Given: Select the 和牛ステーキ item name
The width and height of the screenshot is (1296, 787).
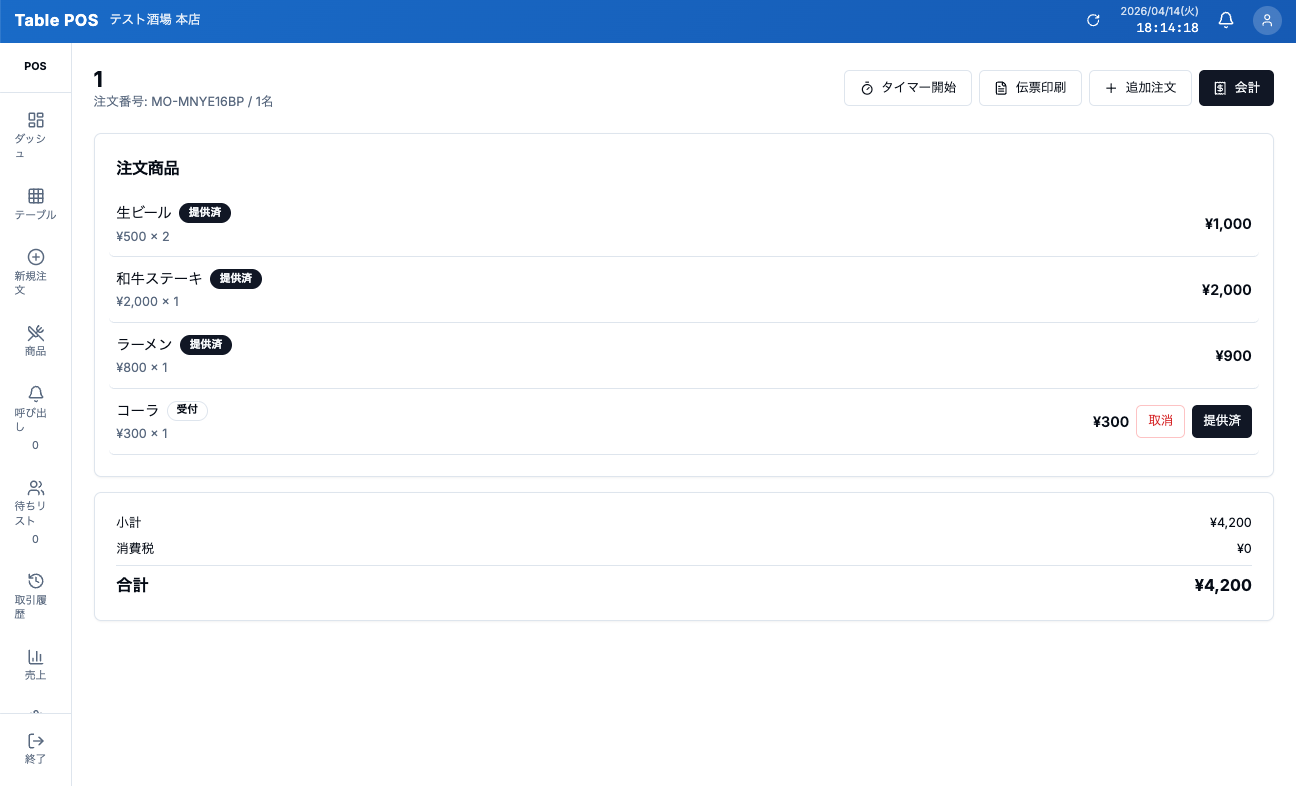Looking at the screenshot, I should (159, 279).
